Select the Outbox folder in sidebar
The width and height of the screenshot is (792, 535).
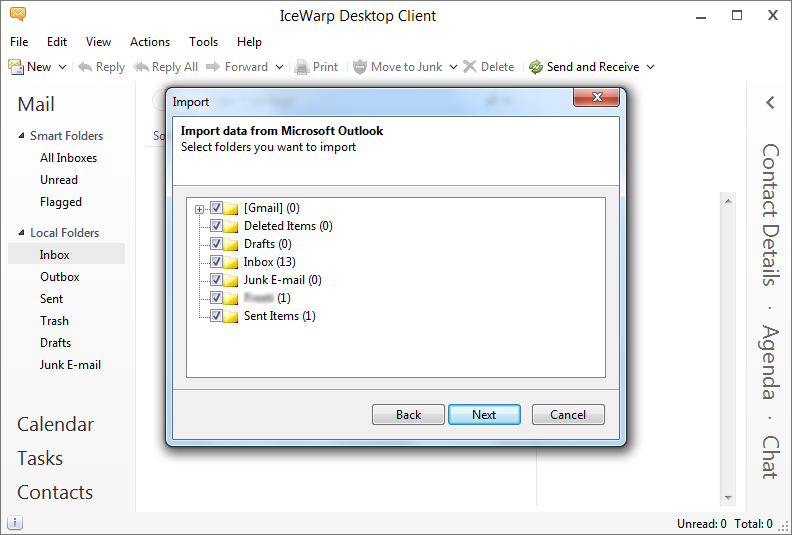point(60,277)
